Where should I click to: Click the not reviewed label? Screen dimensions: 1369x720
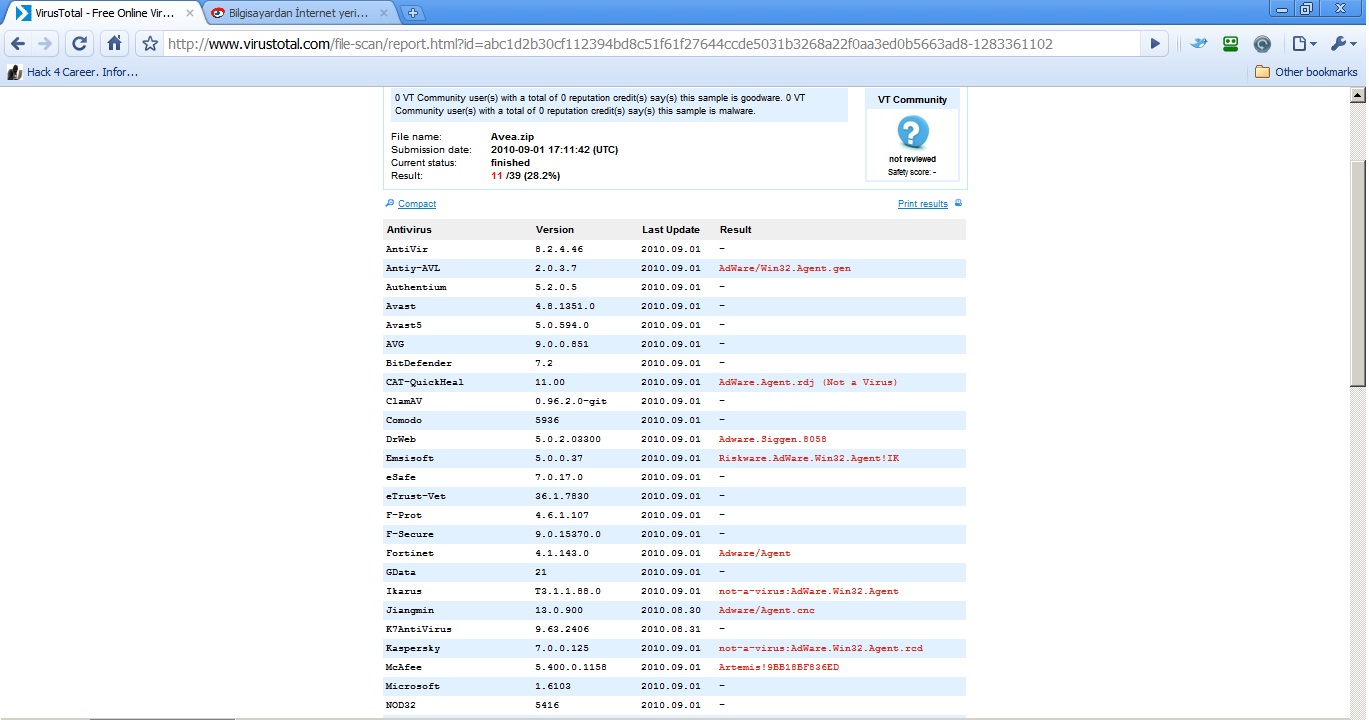[913, 159]
